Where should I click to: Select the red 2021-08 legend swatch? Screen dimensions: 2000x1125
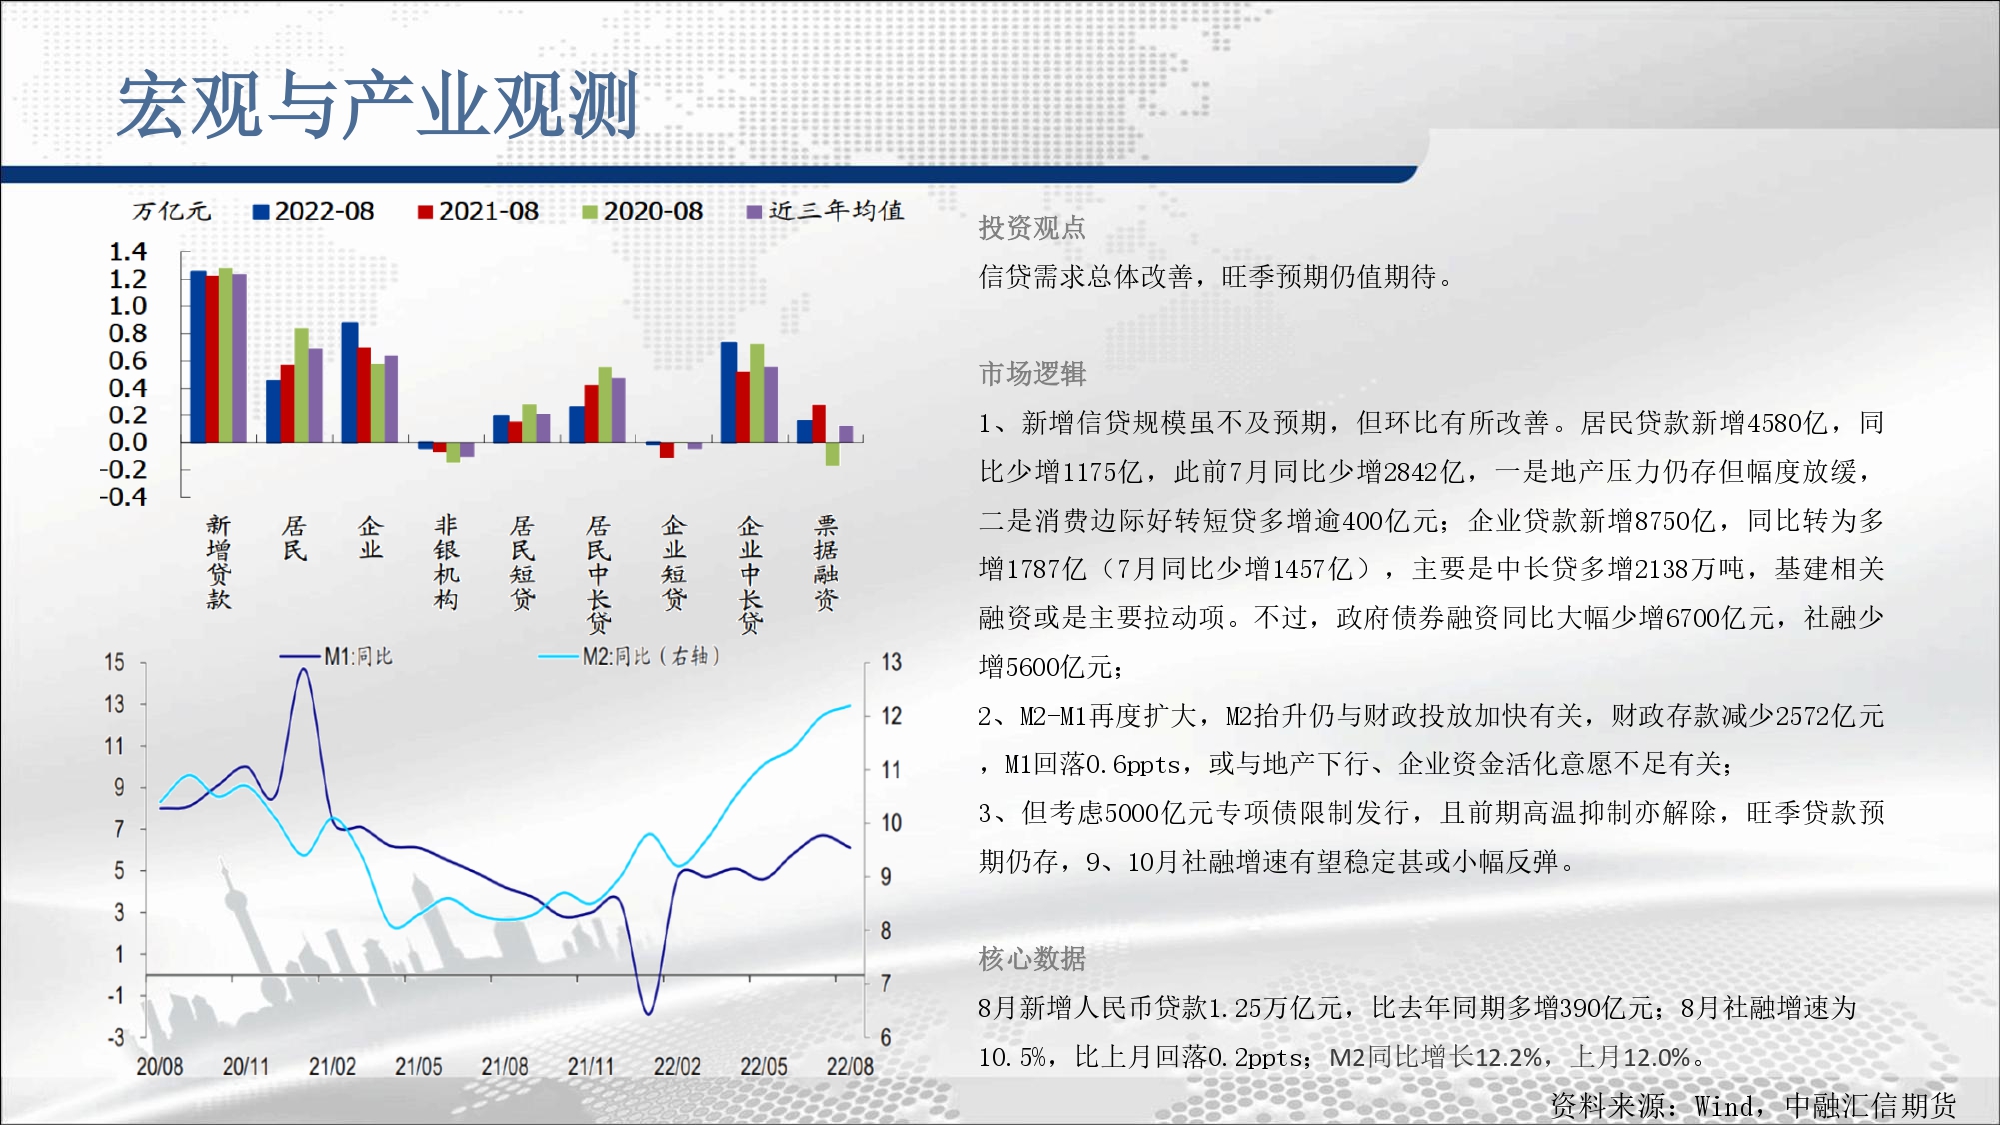425,212
